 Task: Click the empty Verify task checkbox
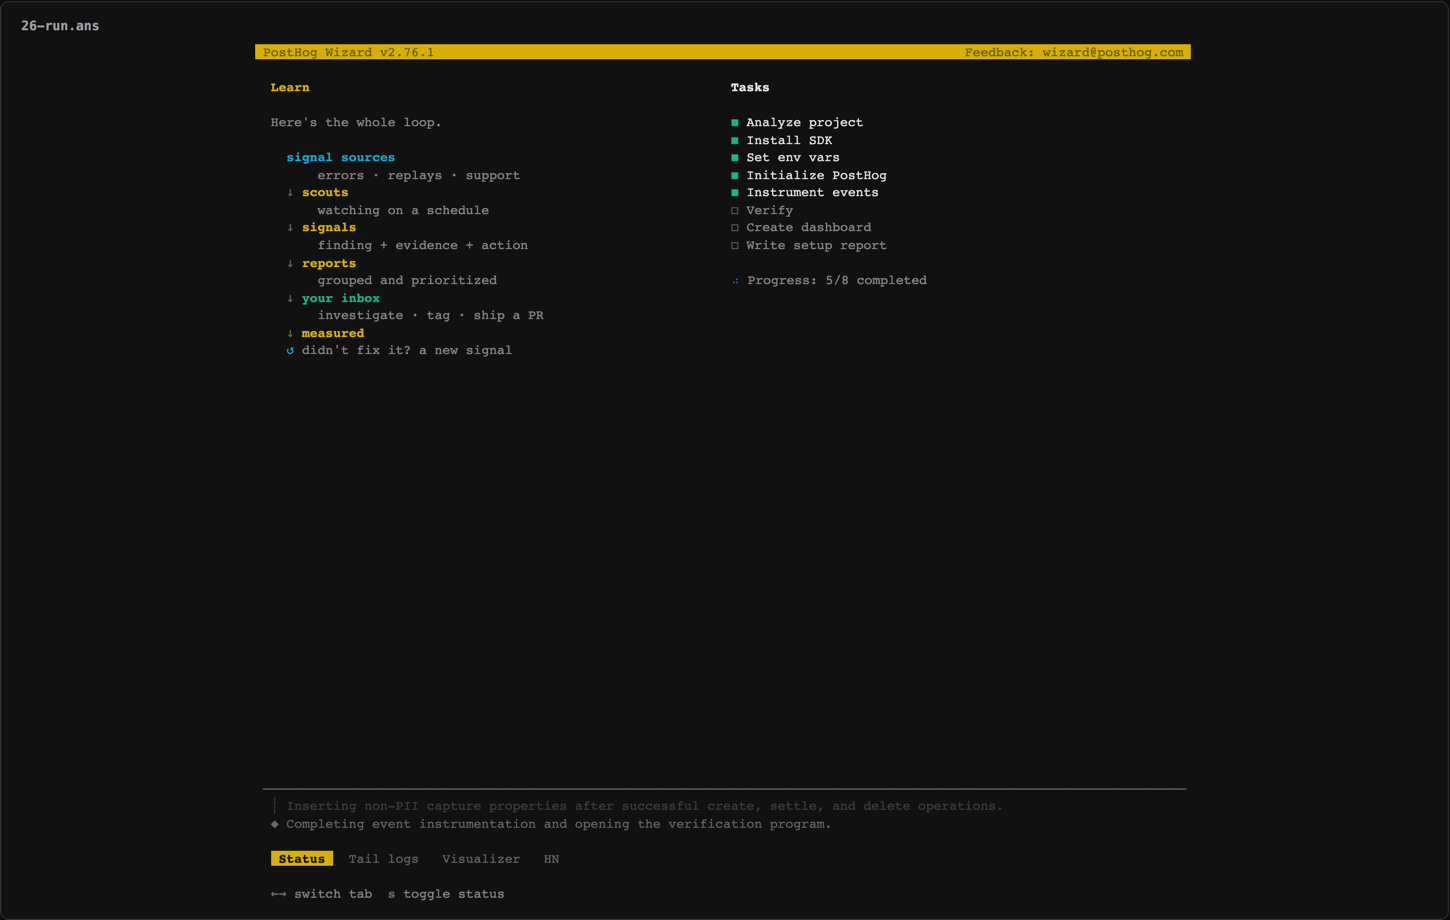[x=735, y=211]
